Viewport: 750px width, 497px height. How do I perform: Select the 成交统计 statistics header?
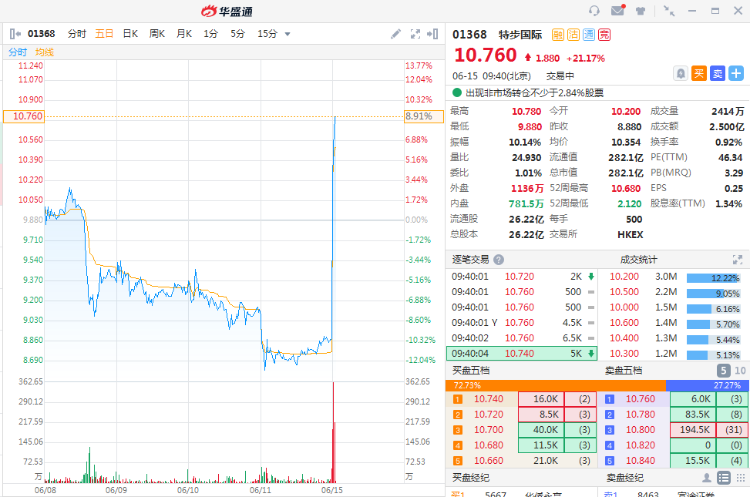point(639,260)
